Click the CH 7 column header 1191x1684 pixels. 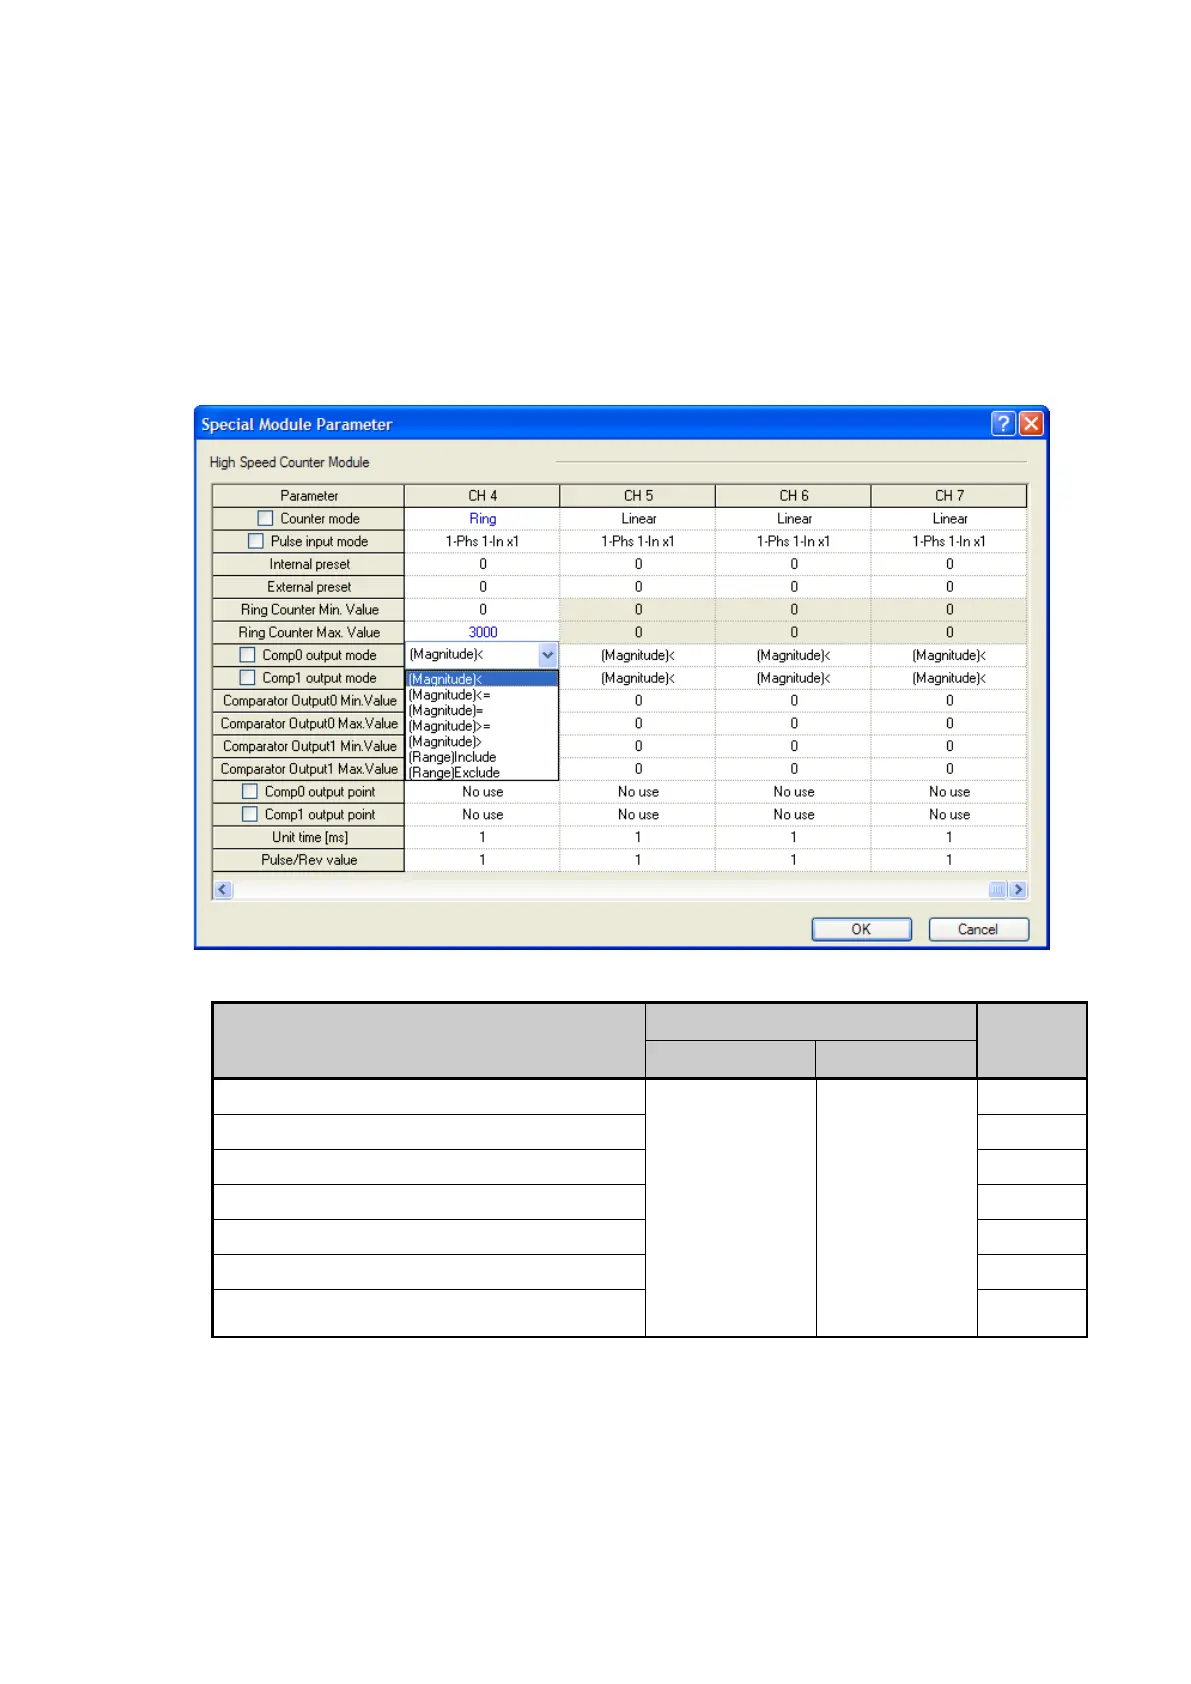949,496
